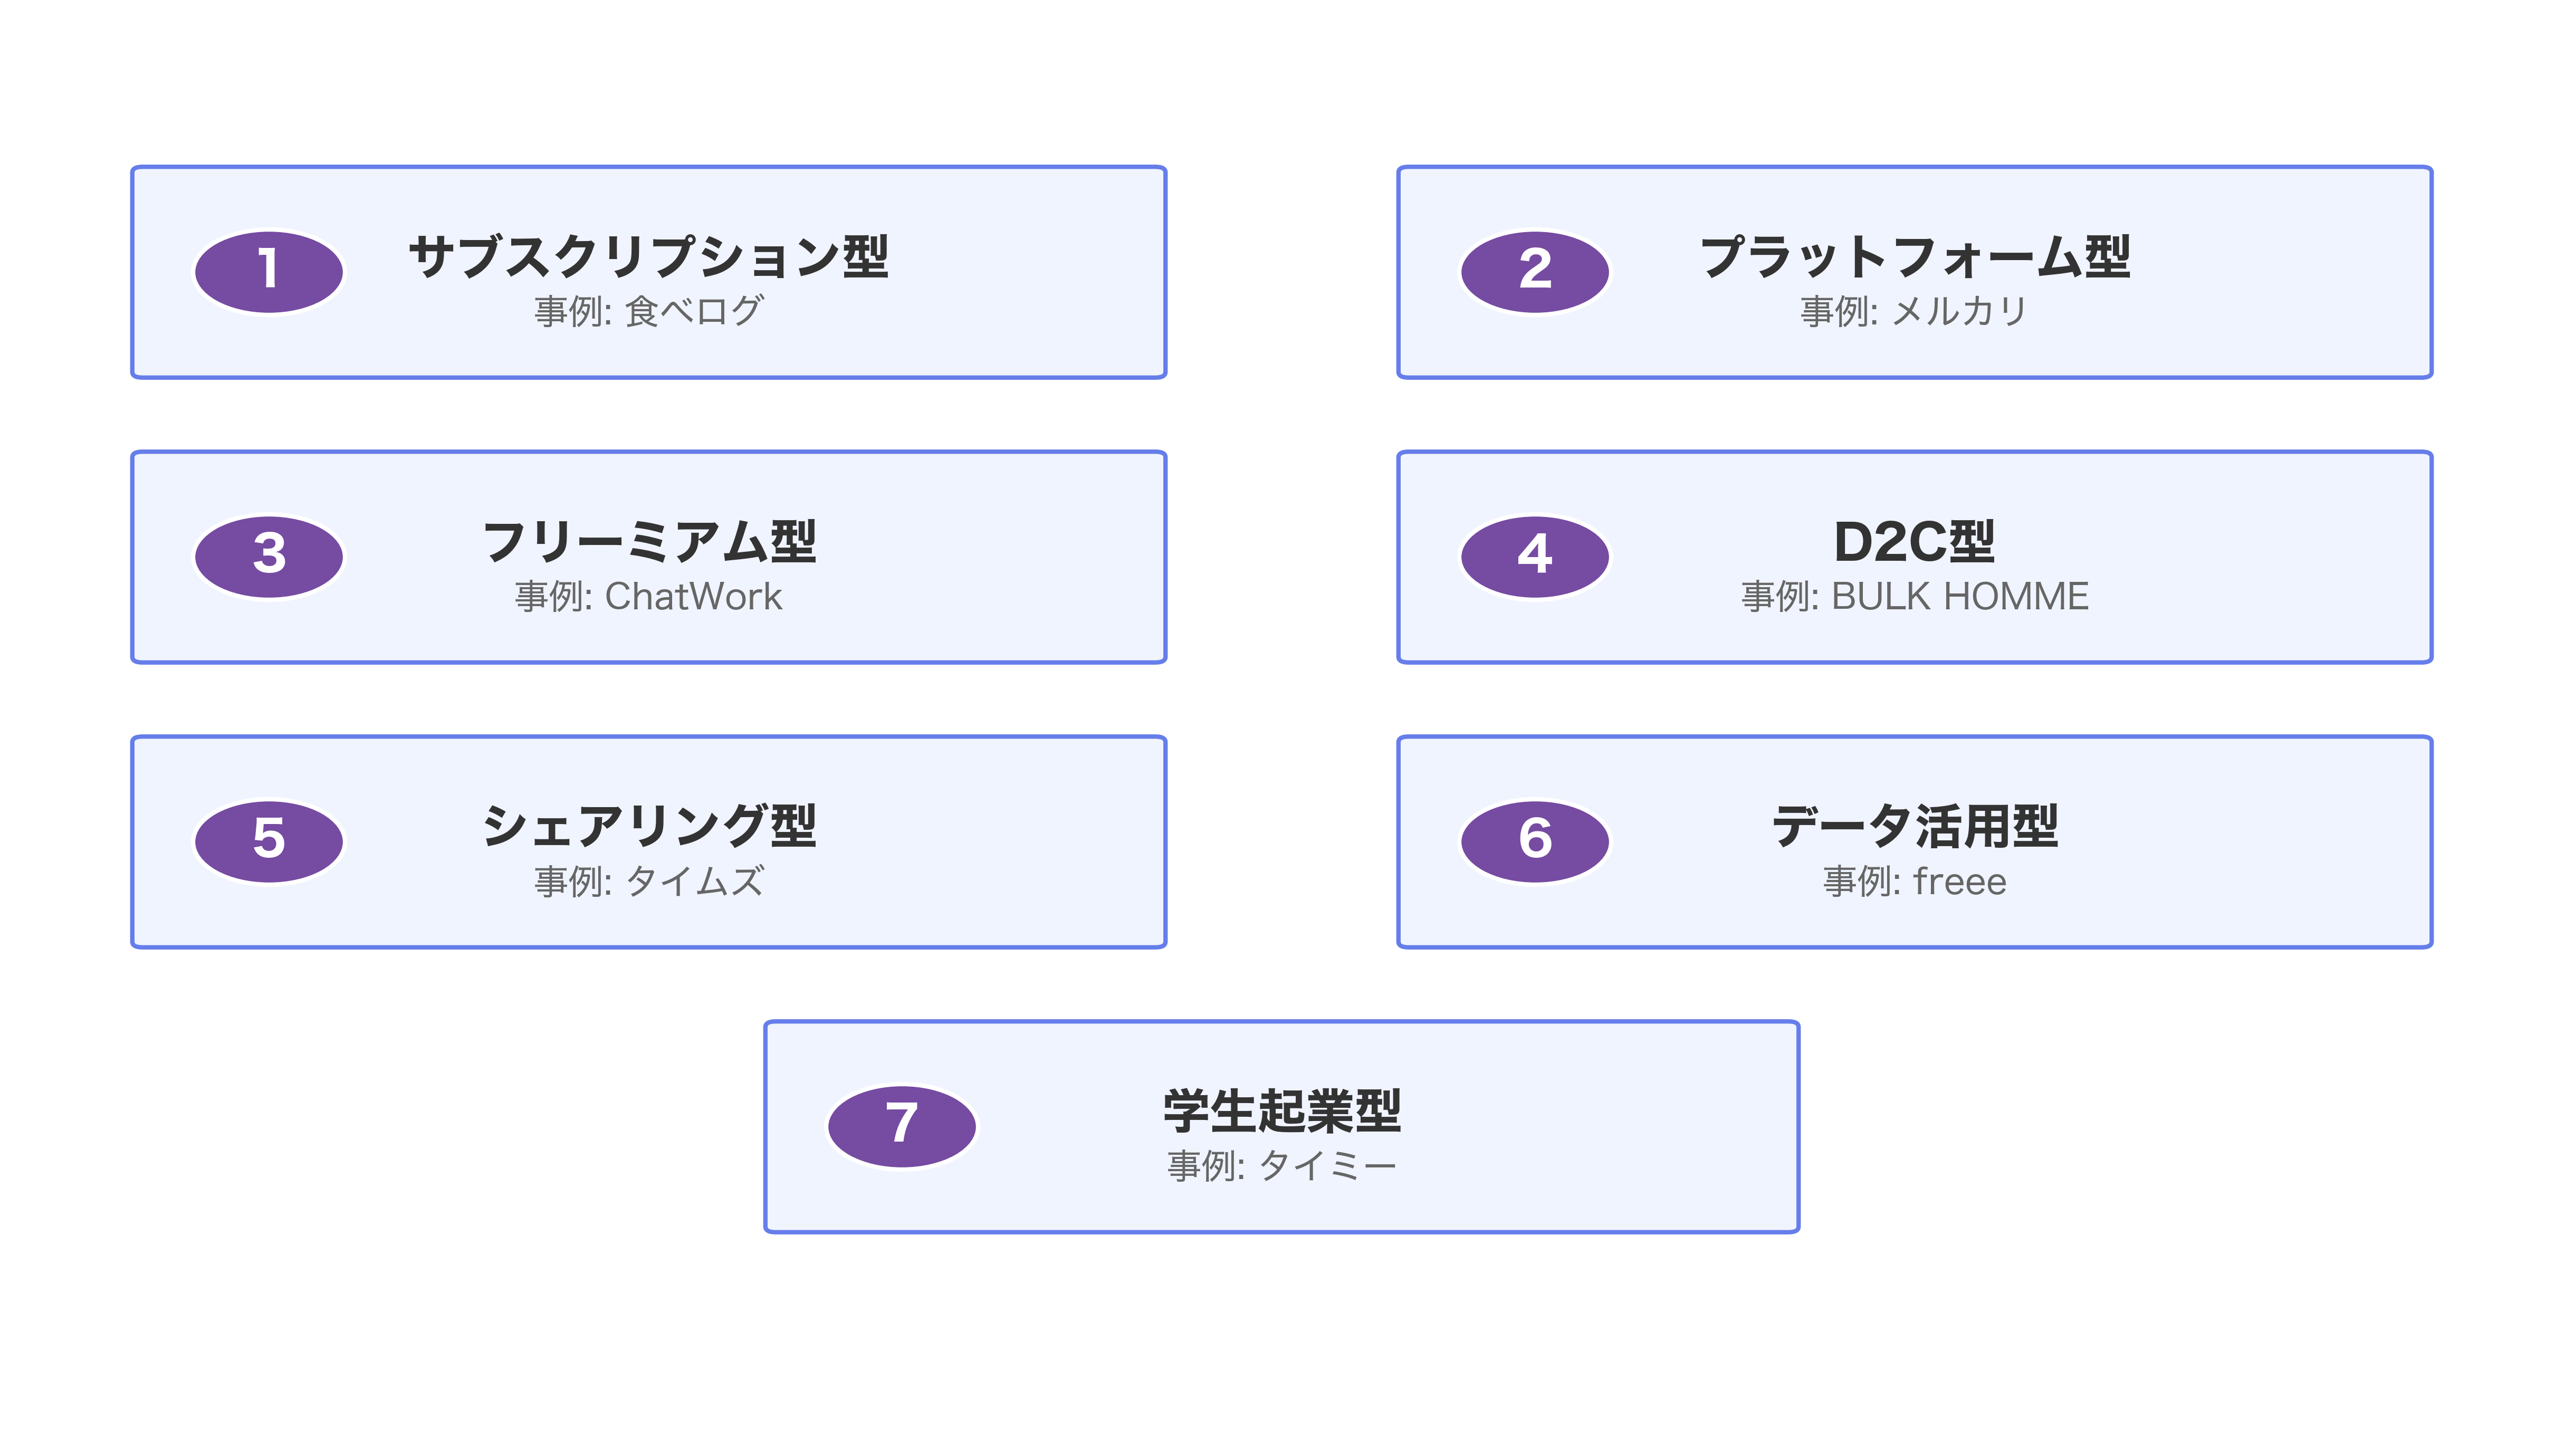Click the D2C型 title text
2564x1456 pixels.
pyautogui.click(x=1914, y=541)
